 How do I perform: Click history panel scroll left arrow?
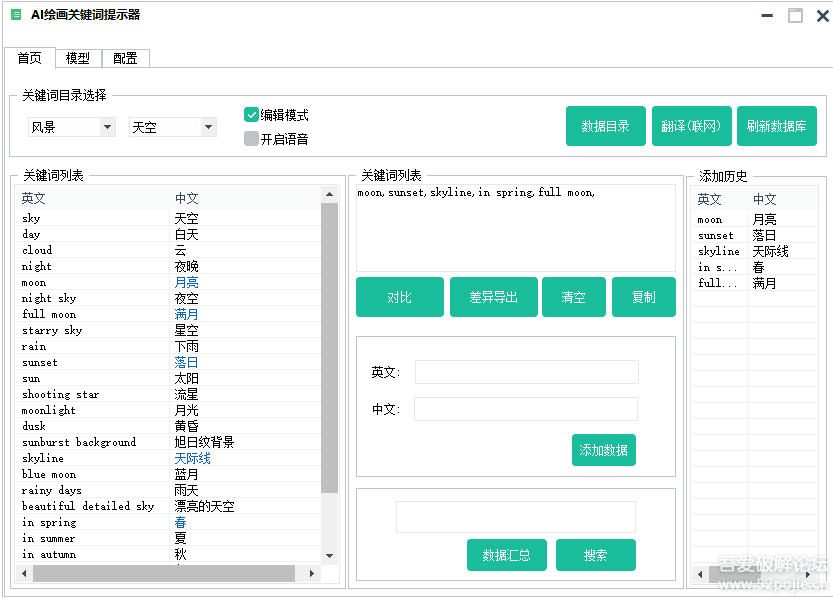coord(700,574)
